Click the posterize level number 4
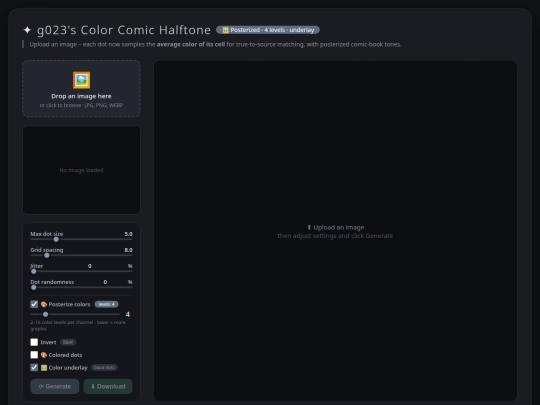The image size is (540, 405). (128, 314)
